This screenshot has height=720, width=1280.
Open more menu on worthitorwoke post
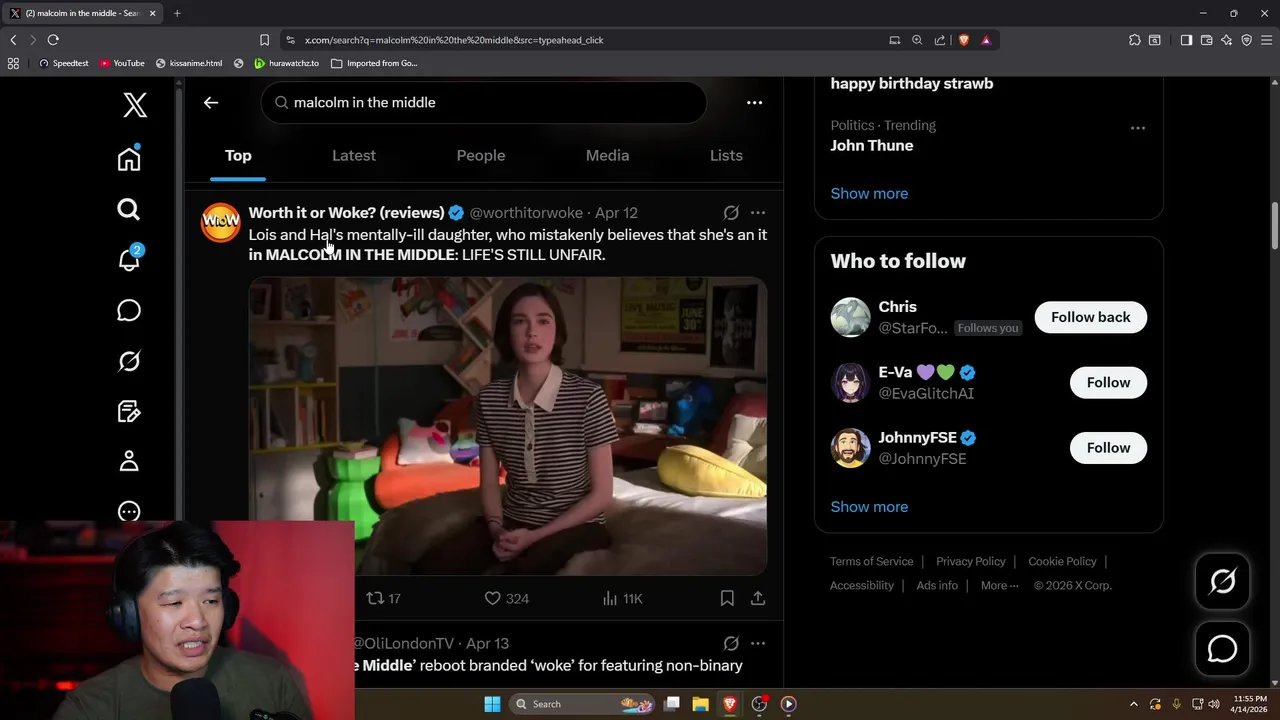coord(758,213)
